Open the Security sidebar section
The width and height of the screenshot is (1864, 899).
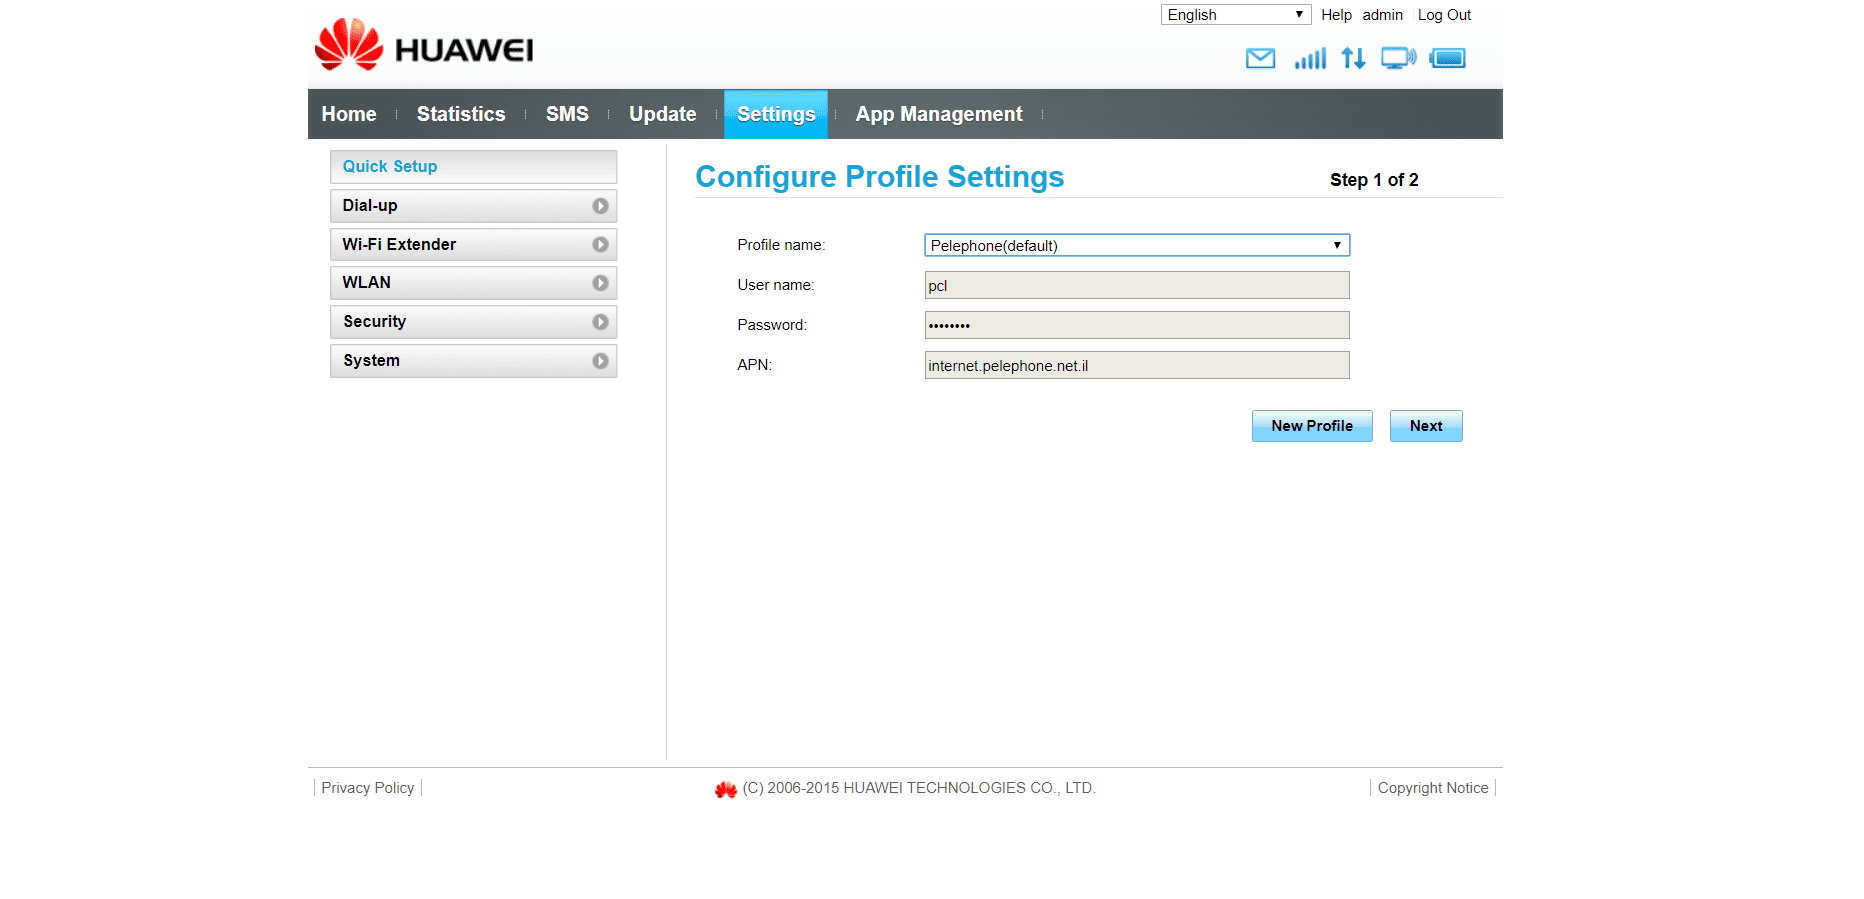[473, 322]
